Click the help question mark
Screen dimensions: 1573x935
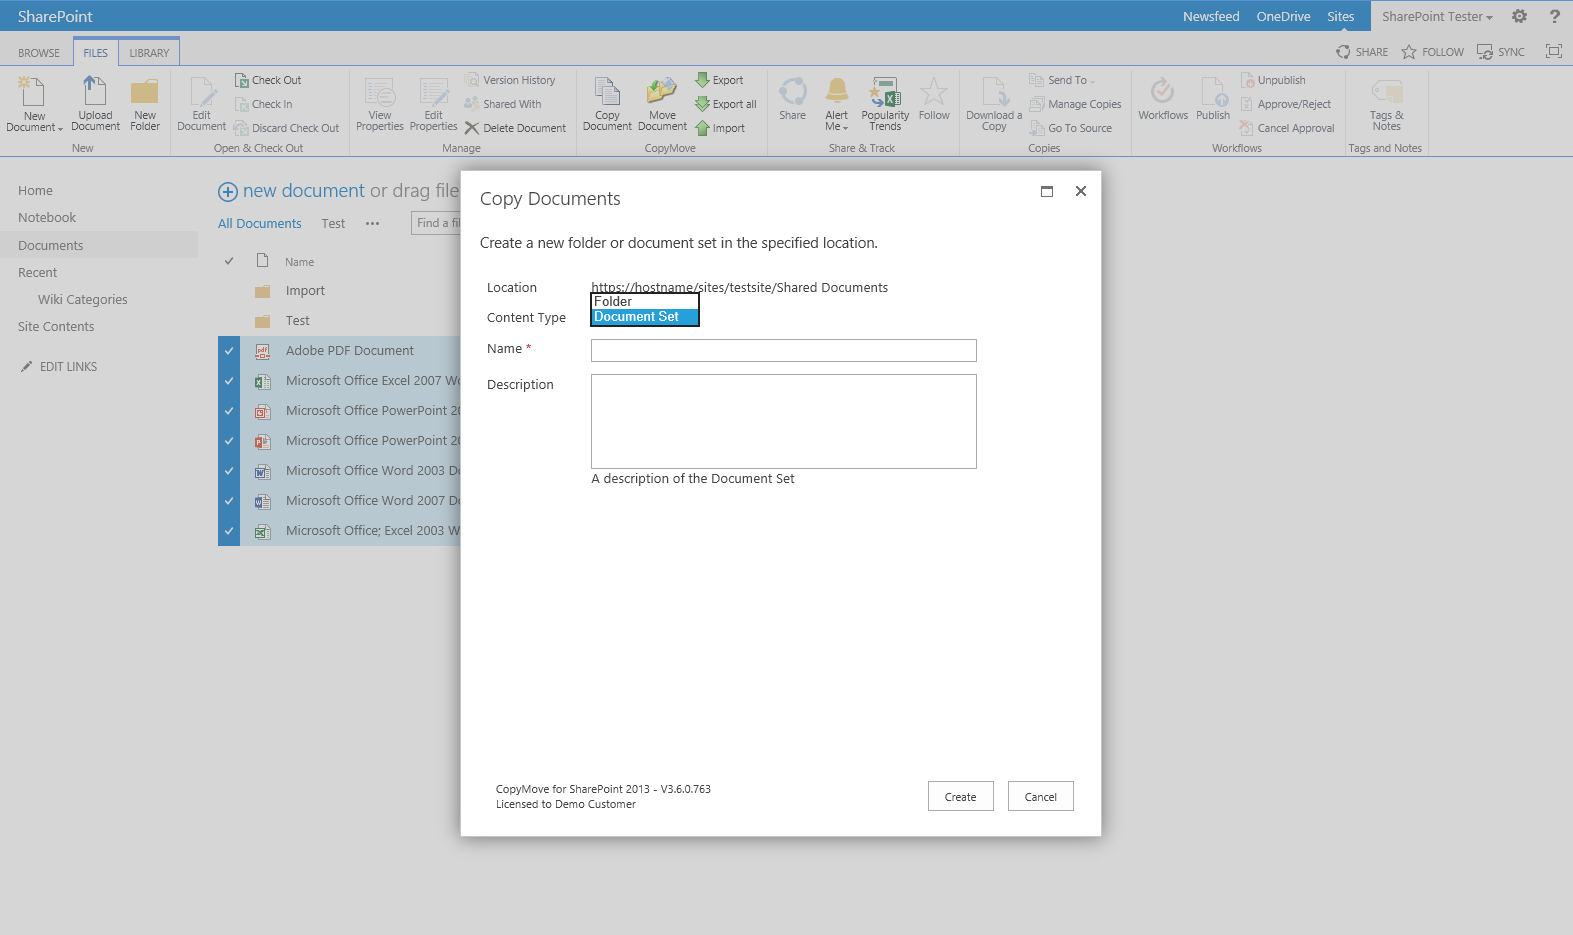(1555, 16)
